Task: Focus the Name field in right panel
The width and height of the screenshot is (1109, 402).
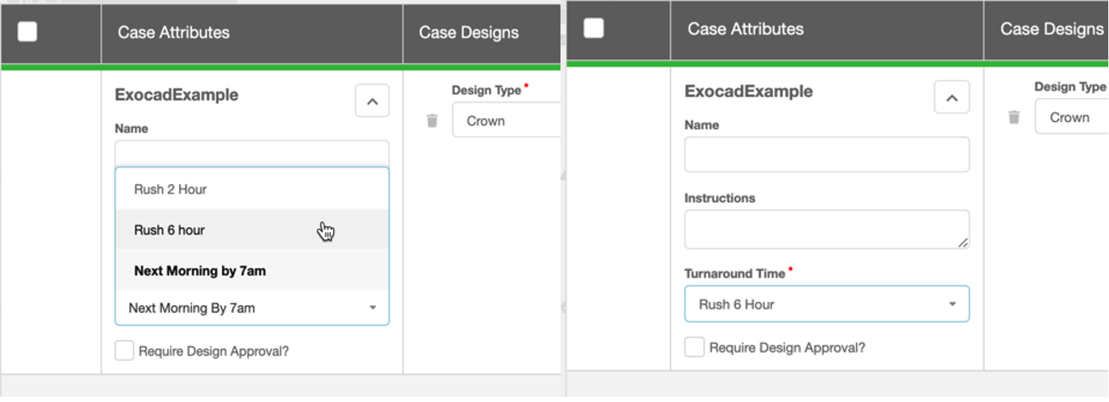Action: pos(827,154)
